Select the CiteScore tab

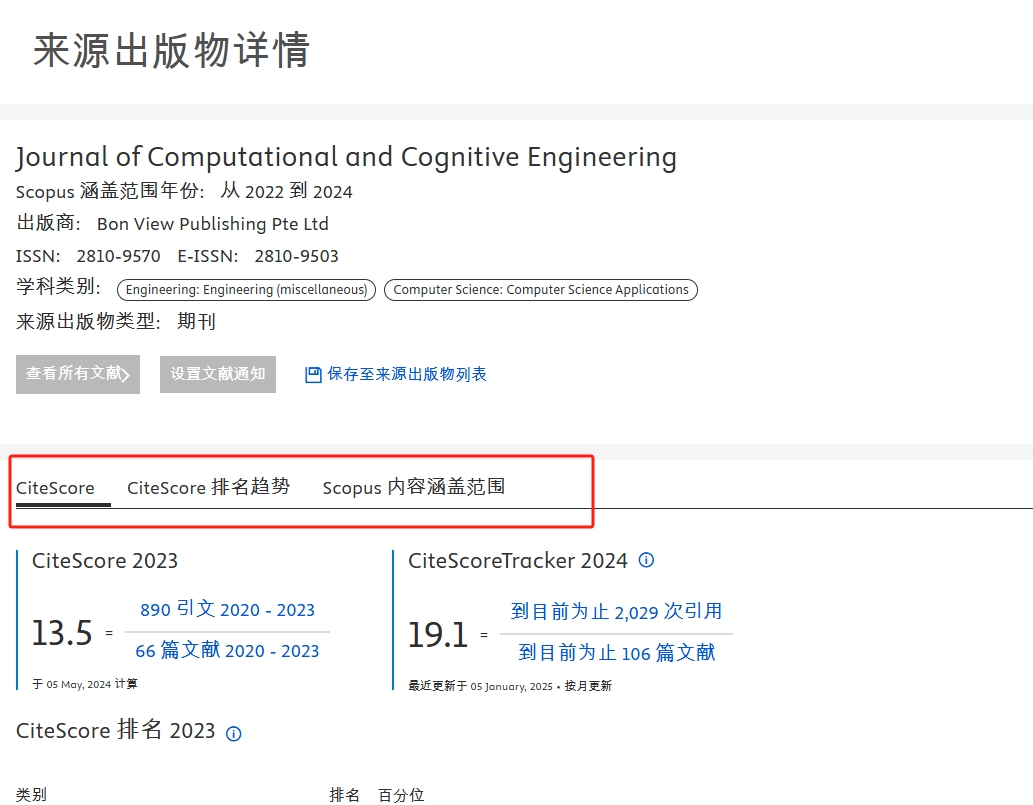[x=54, y=487]
